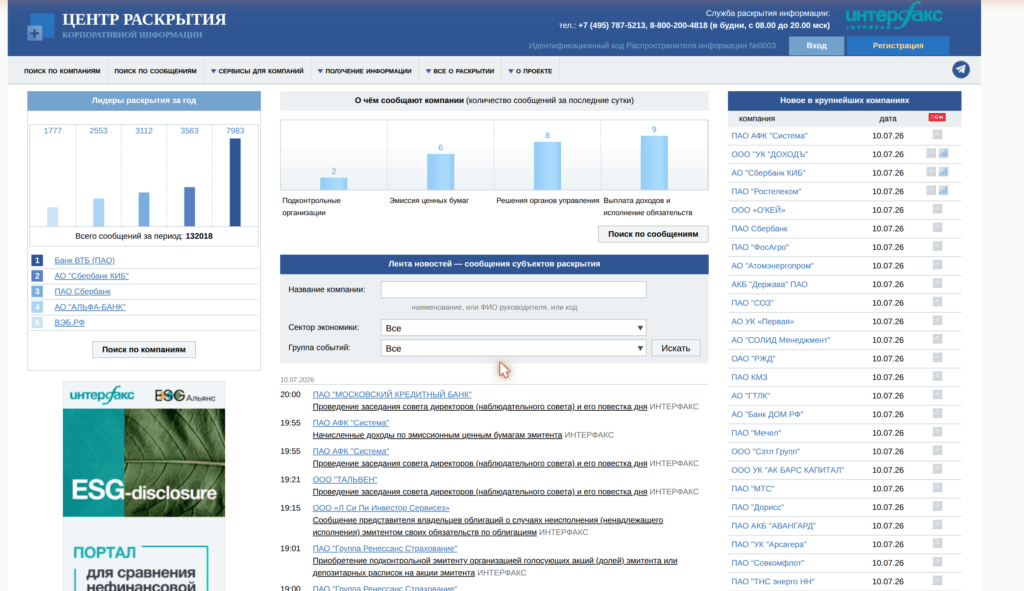Image resolution: width=1024 pixels, height=591 pixels.
Task: Open message icon for ОАО "РЖД" row
Action: (937, 357)
